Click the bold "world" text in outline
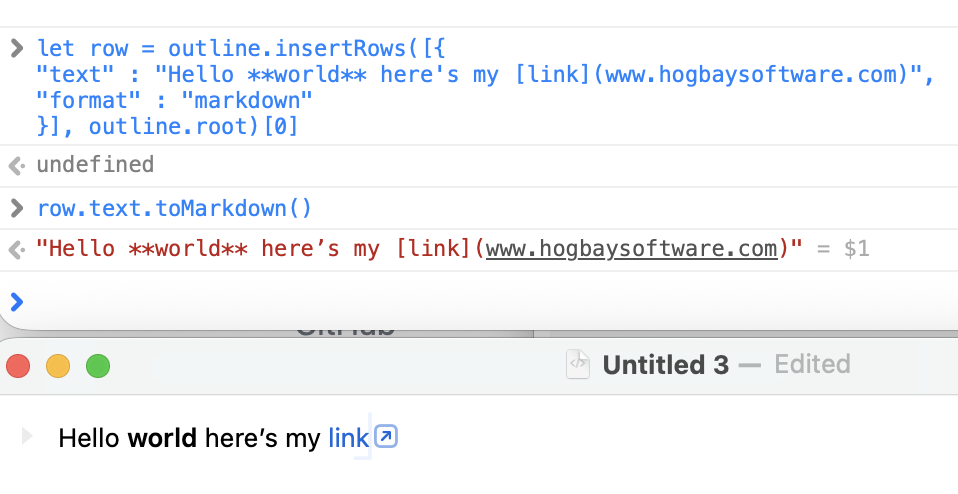Viewport: 958px width, 494px height. [163, 437]
